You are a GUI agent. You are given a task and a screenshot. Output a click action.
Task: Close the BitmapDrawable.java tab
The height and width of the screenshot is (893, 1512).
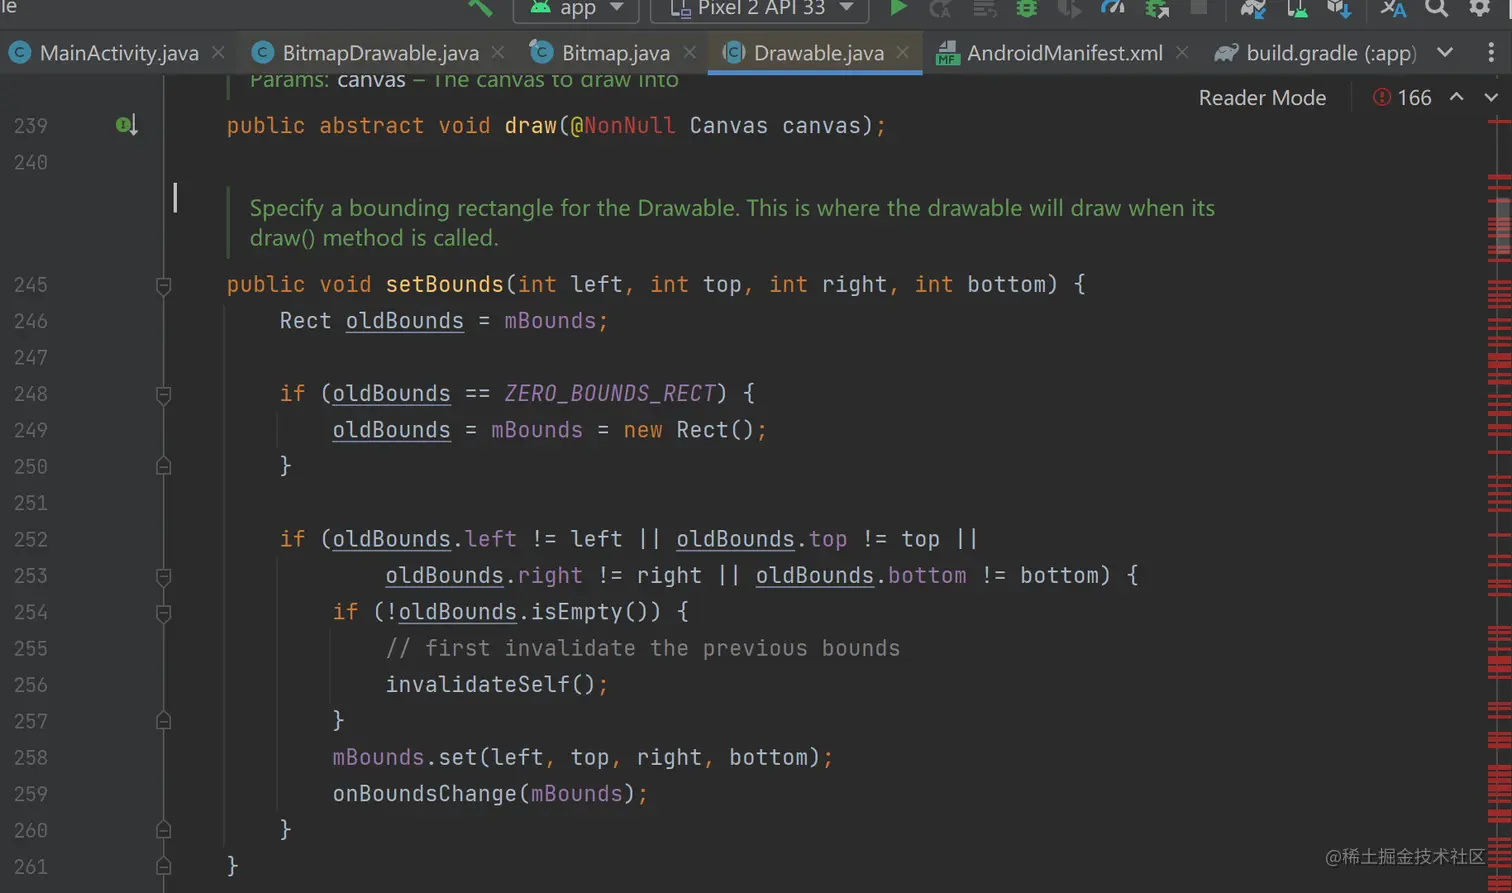tap(498, 52)
